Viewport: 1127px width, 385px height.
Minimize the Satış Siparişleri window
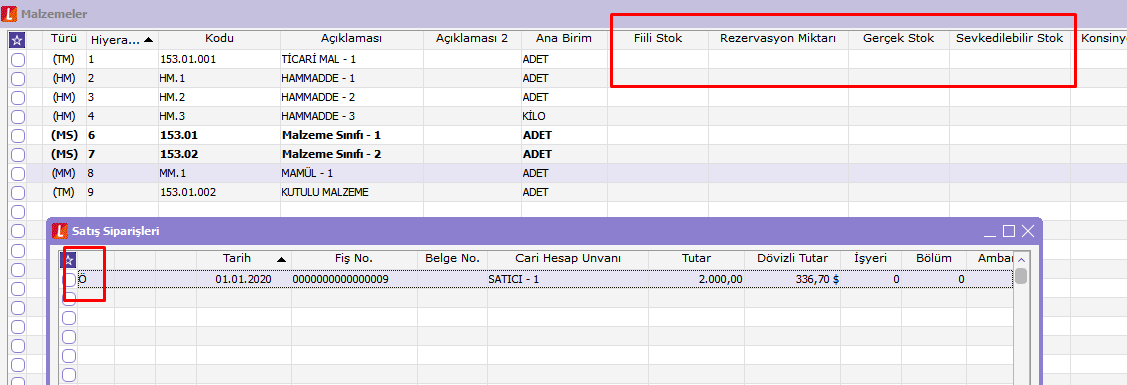[990, 231]
